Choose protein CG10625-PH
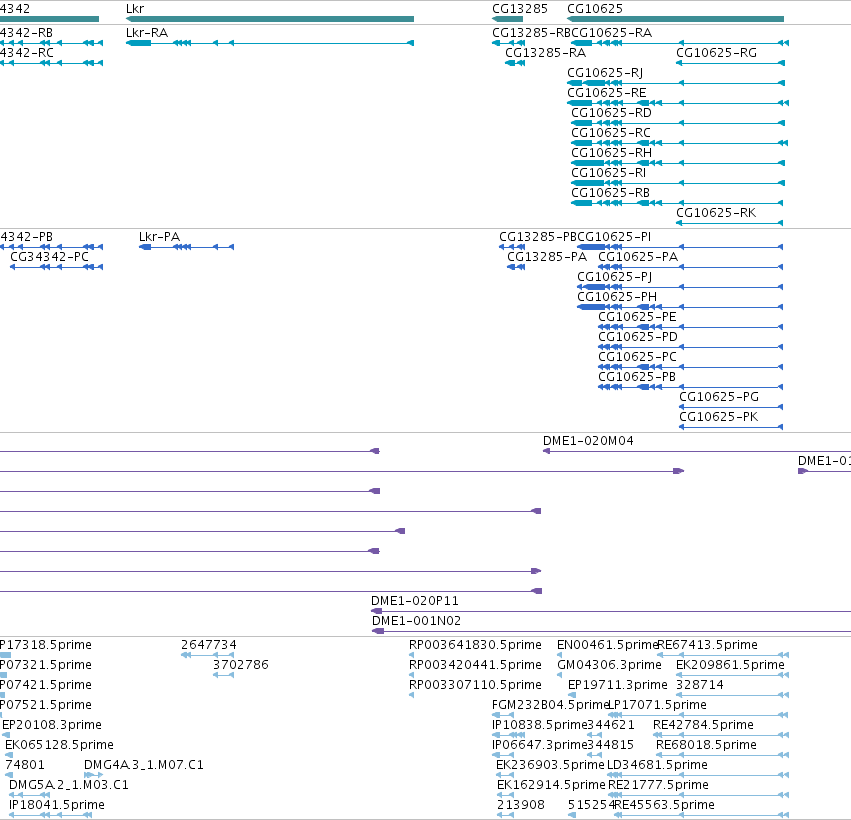 tap(680, 307)
